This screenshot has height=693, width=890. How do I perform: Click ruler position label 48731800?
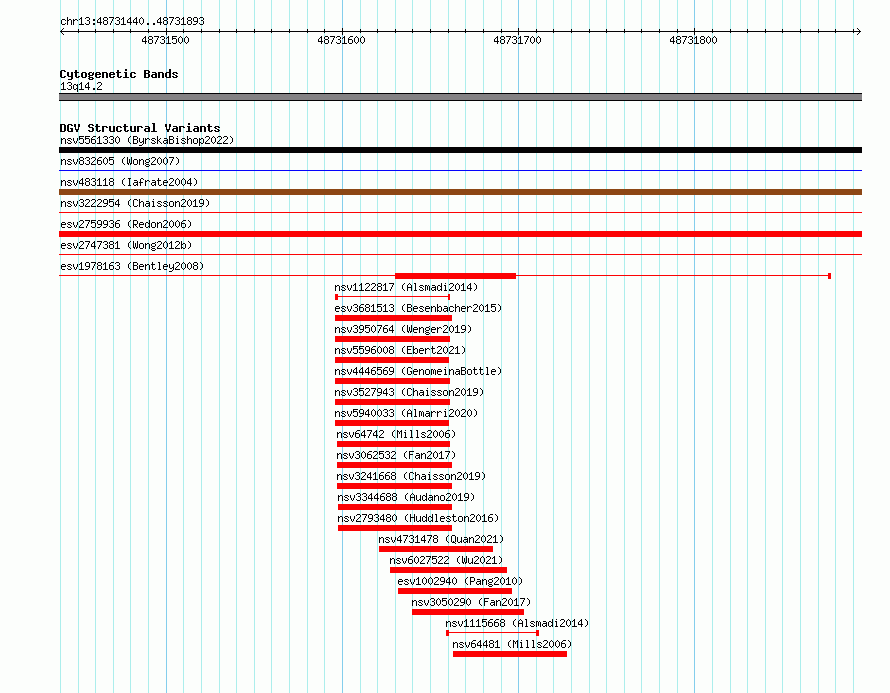click(x=693, y=40)
